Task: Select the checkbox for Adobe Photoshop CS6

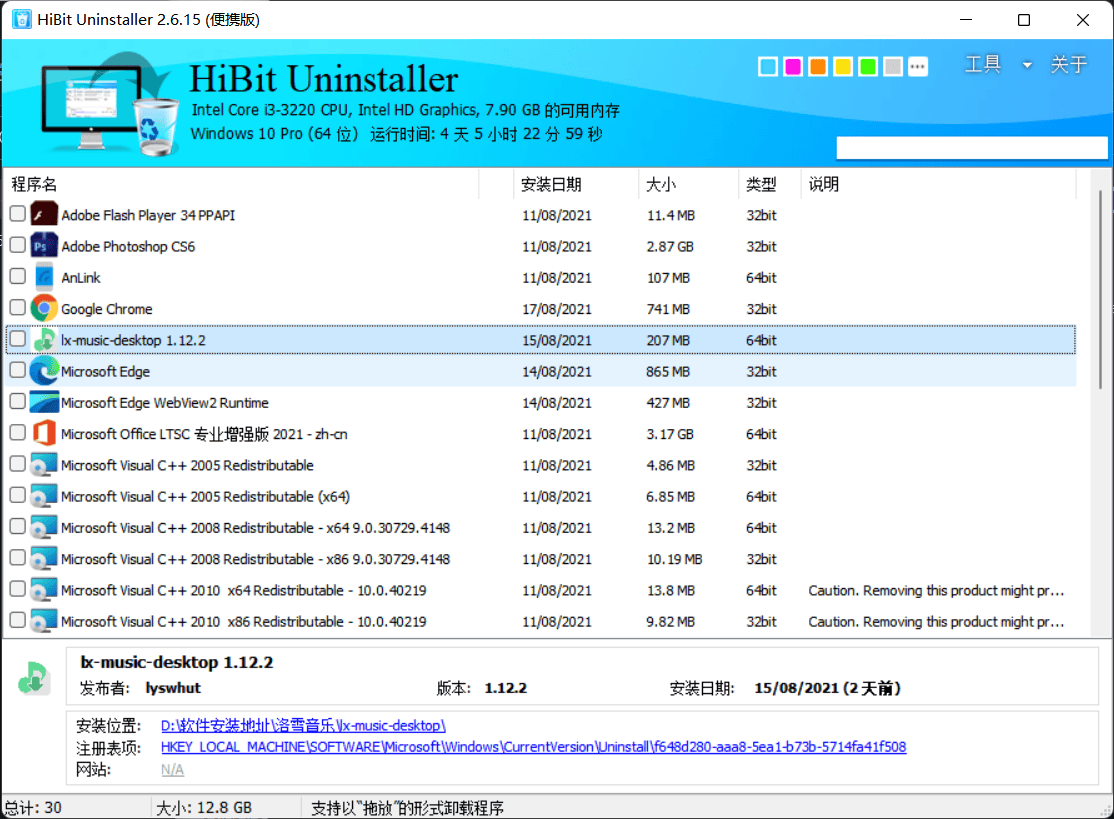Action: point(17,245)
